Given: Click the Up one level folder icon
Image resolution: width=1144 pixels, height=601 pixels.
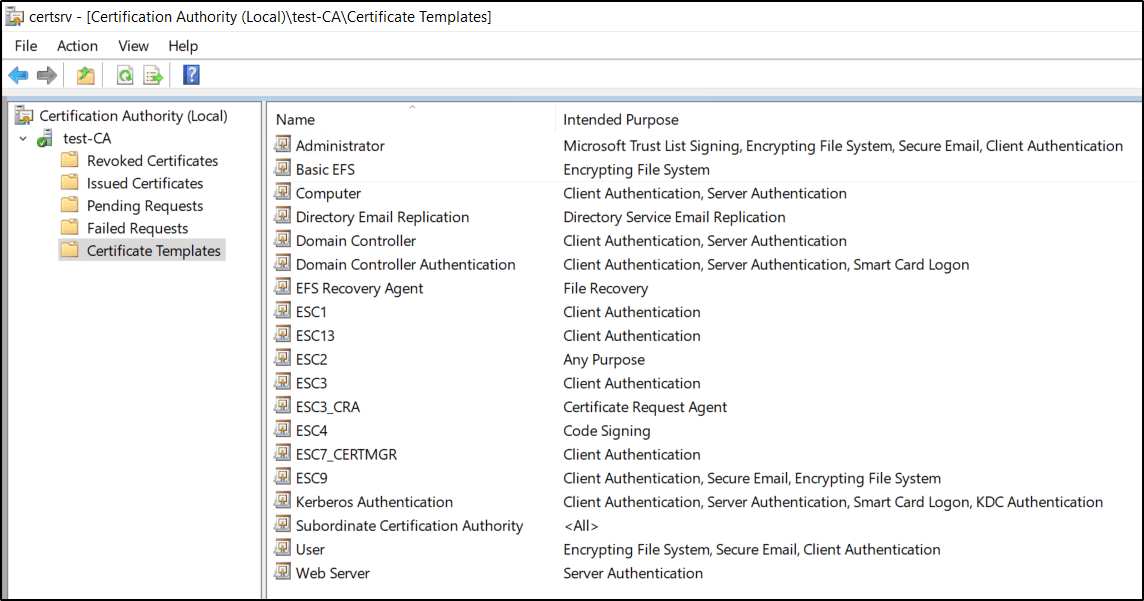Looking at the screenshot, I should coord(86,75).
